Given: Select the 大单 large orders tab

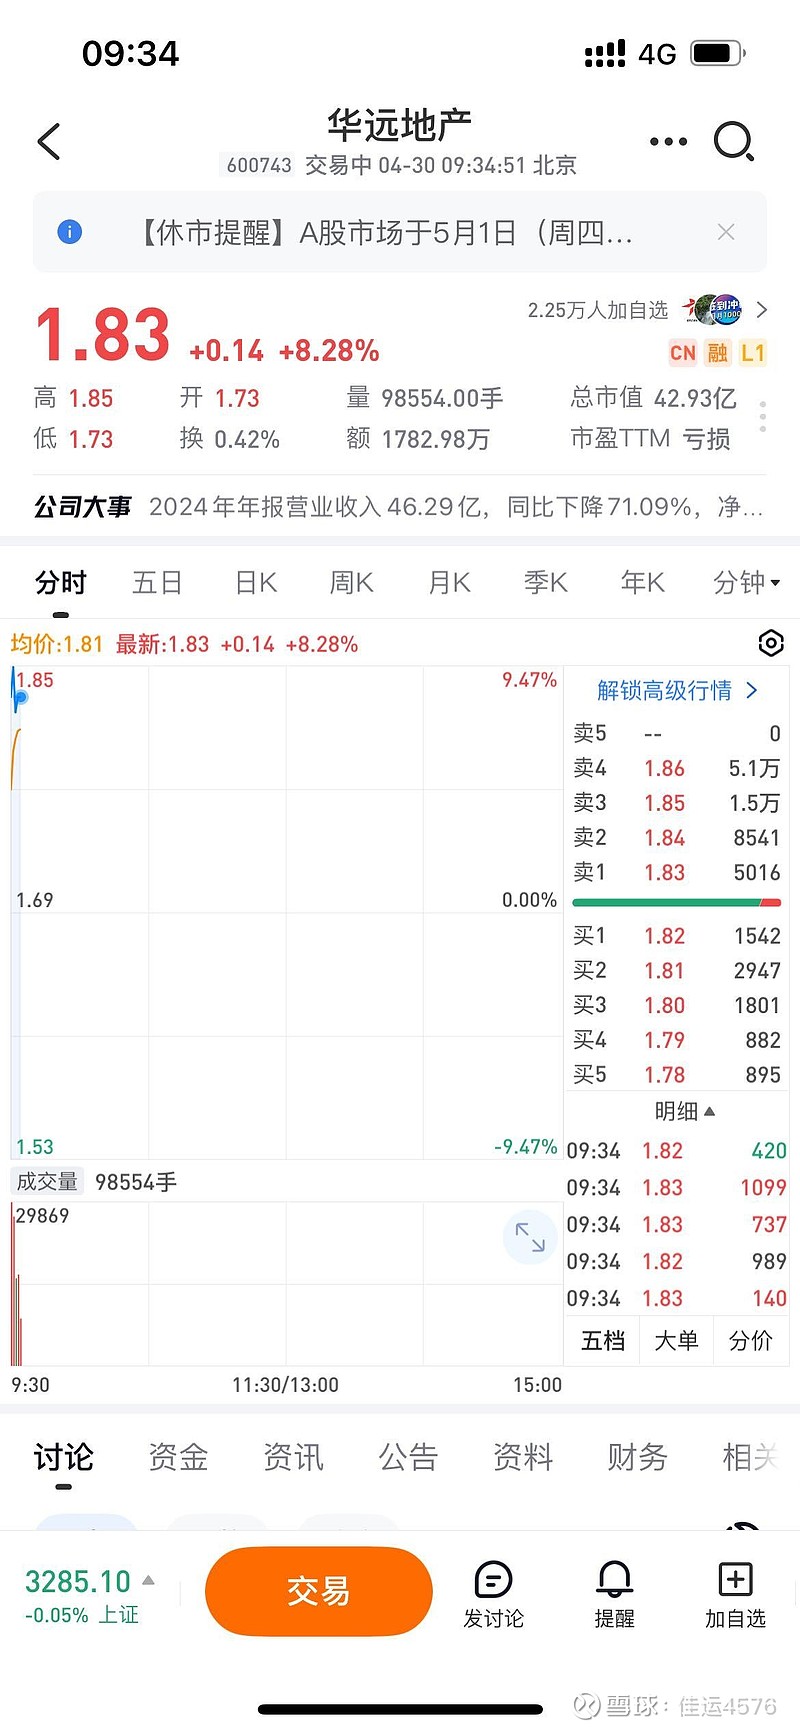Looking at the screenshot, I should [677, 1340].
